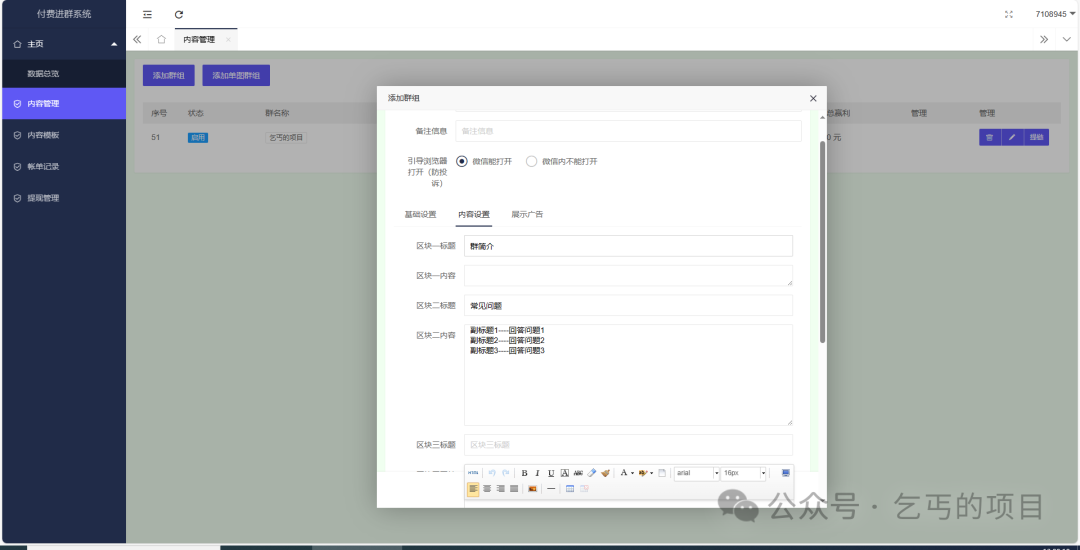Click the 添加单图群组 button
Image resolution: width=1080 pixels, height=550 pixels.
pyautogui.click(x=236, y=76)
